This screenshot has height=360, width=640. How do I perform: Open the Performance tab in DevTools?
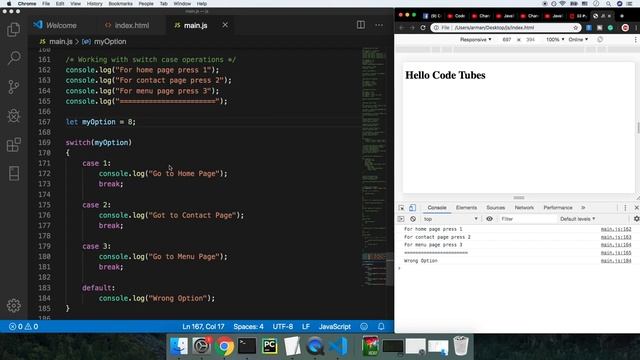point(558,208)
